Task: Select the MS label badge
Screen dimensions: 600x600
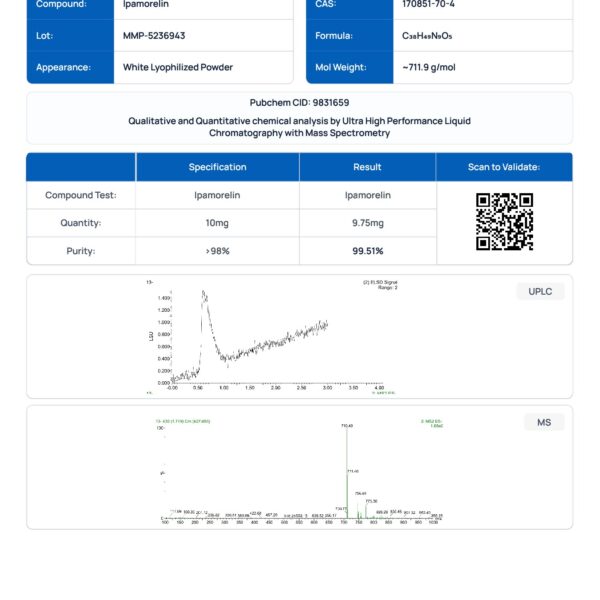Action: coord(544,422)
